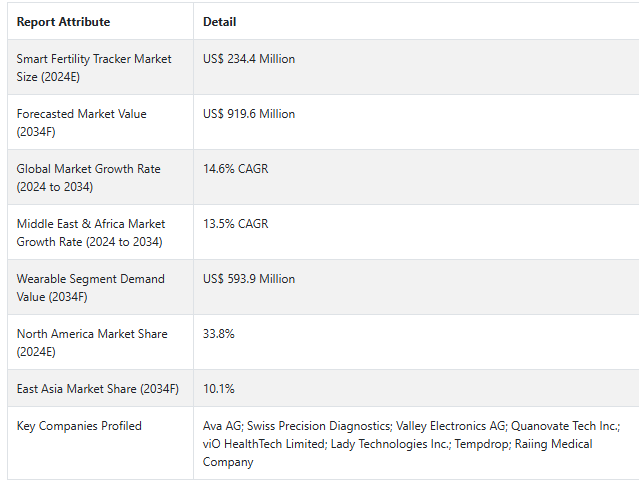Click the 'Detail' column header
The image size is (639, 484).
[220, 21]
